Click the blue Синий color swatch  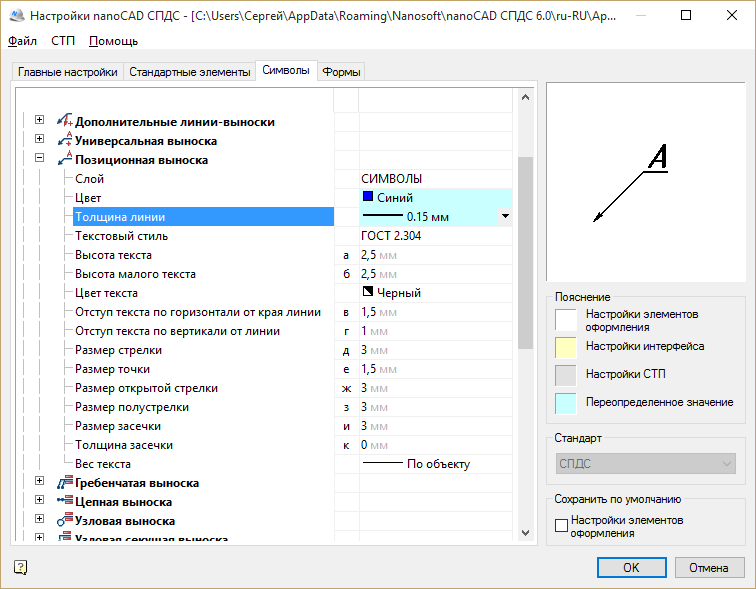tap(368, 197)
